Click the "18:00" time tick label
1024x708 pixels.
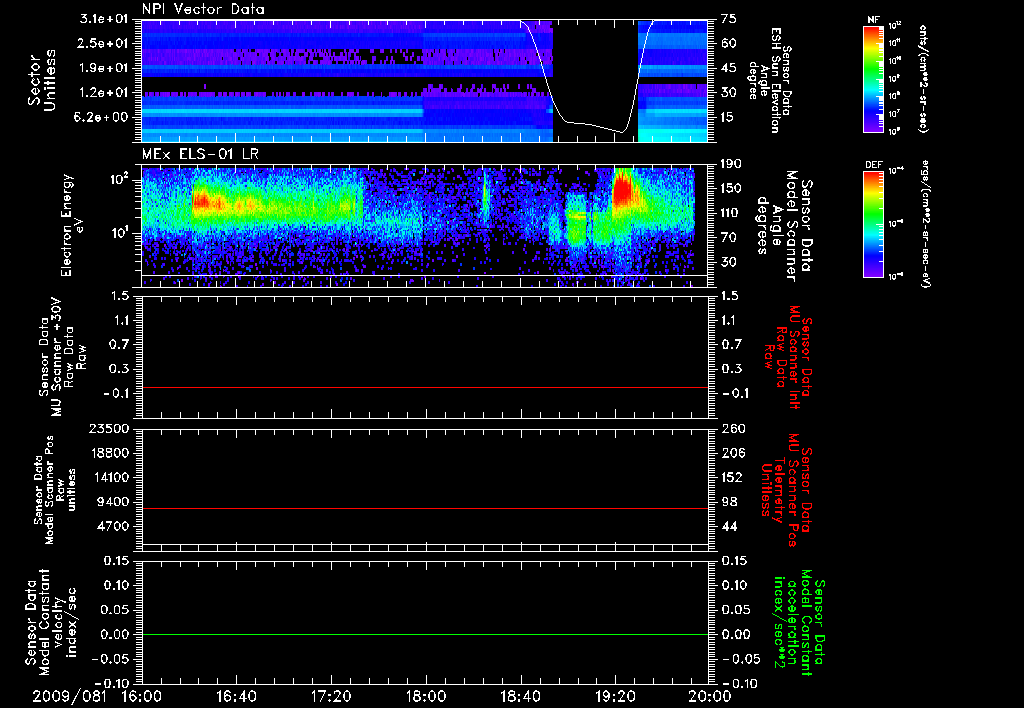(426, 697)
